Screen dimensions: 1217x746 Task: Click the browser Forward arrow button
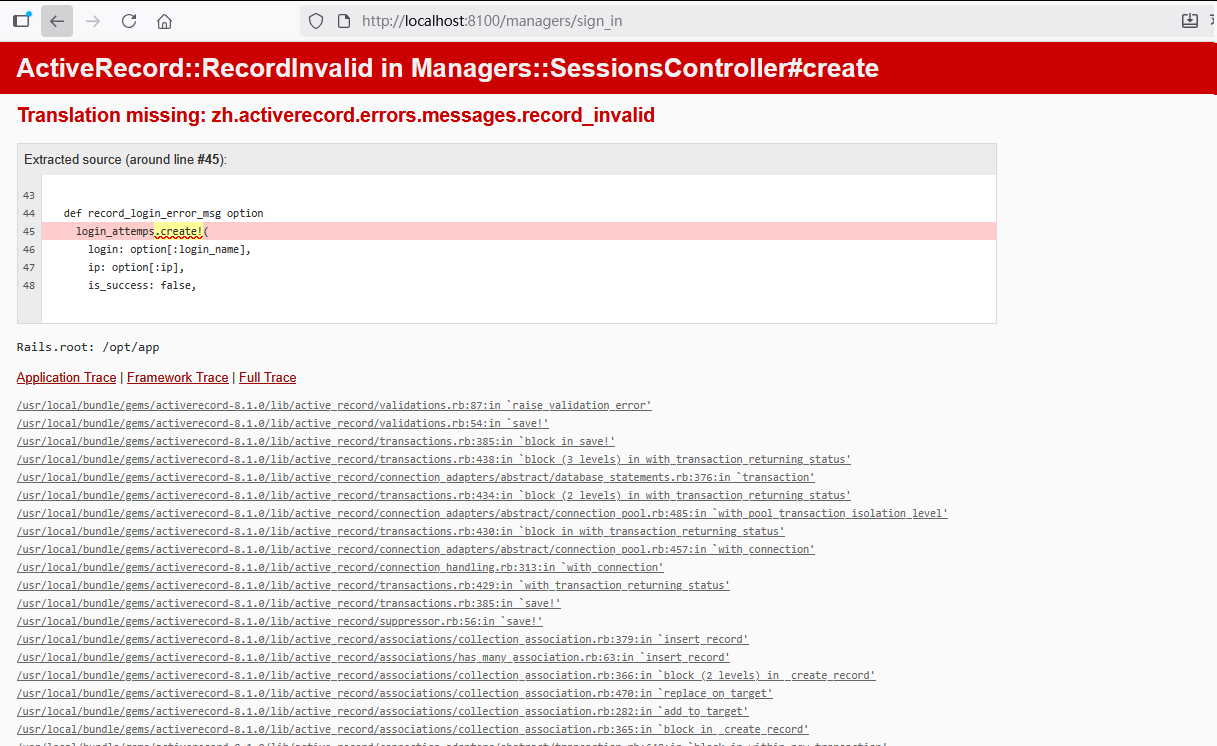pyautogui.click(x=93, y=21)
